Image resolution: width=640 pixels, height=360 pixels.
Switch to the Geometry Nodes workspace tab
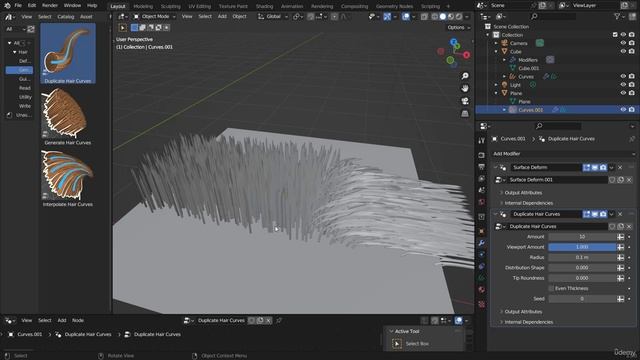pyautogui.click(x=394, y=6)
